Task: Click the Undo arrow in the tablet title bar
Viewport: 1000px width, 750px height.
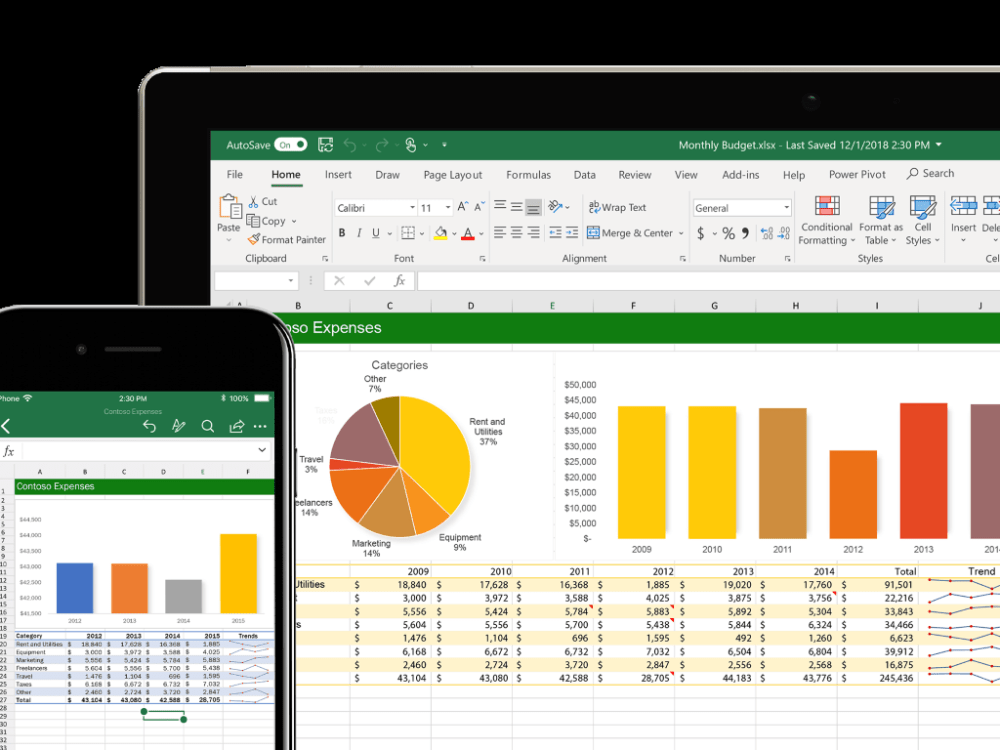Action: click(x=350, y=145)
